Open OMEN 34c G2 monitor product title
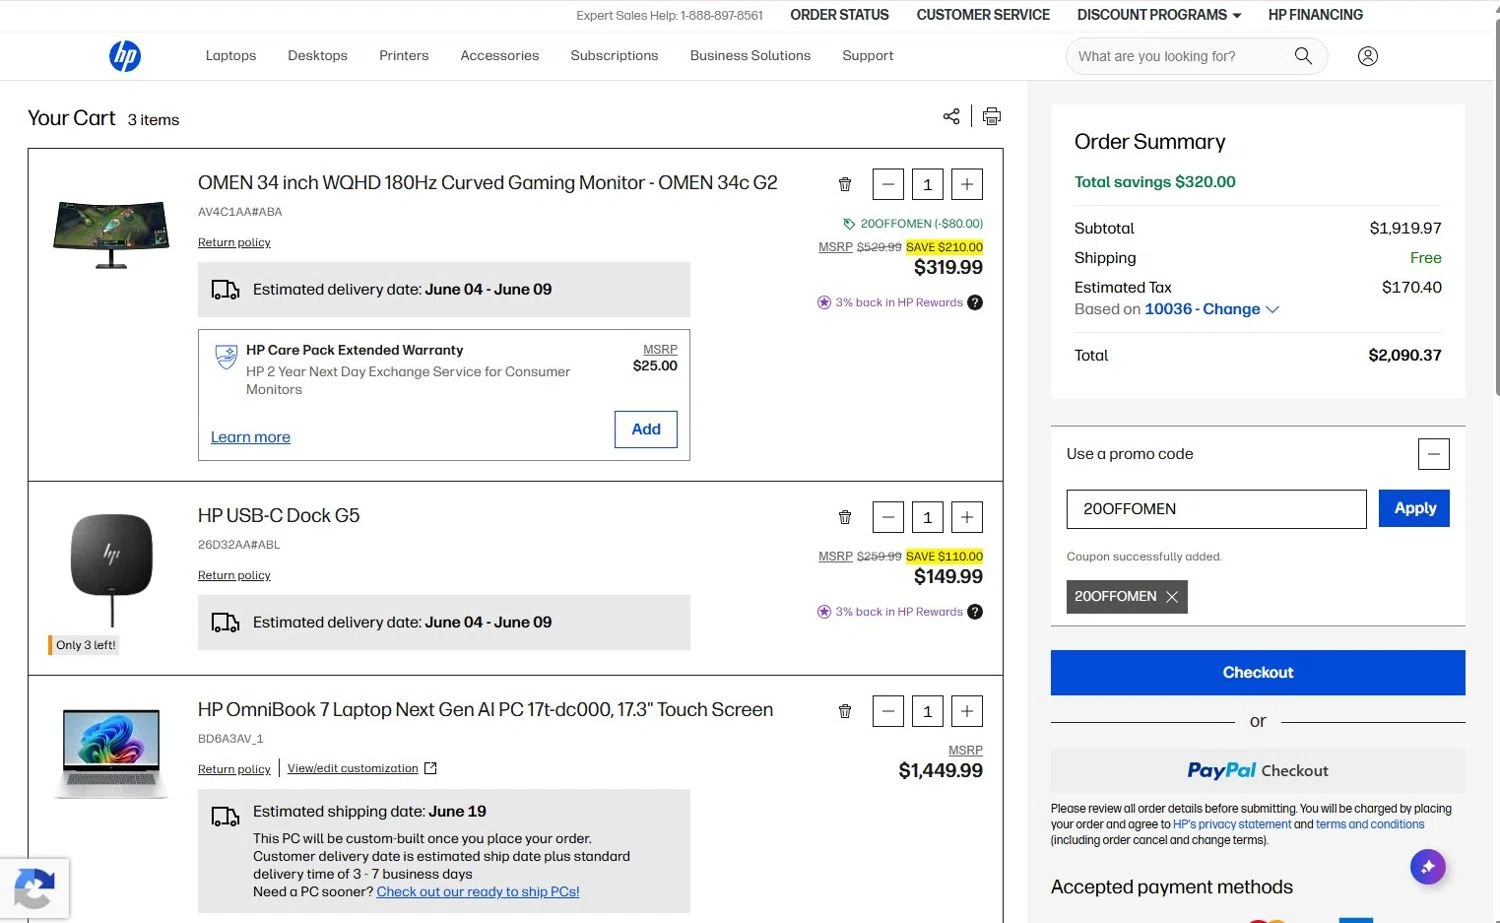The width and height of the screenshot is (1500, 923). pos(488,183)
